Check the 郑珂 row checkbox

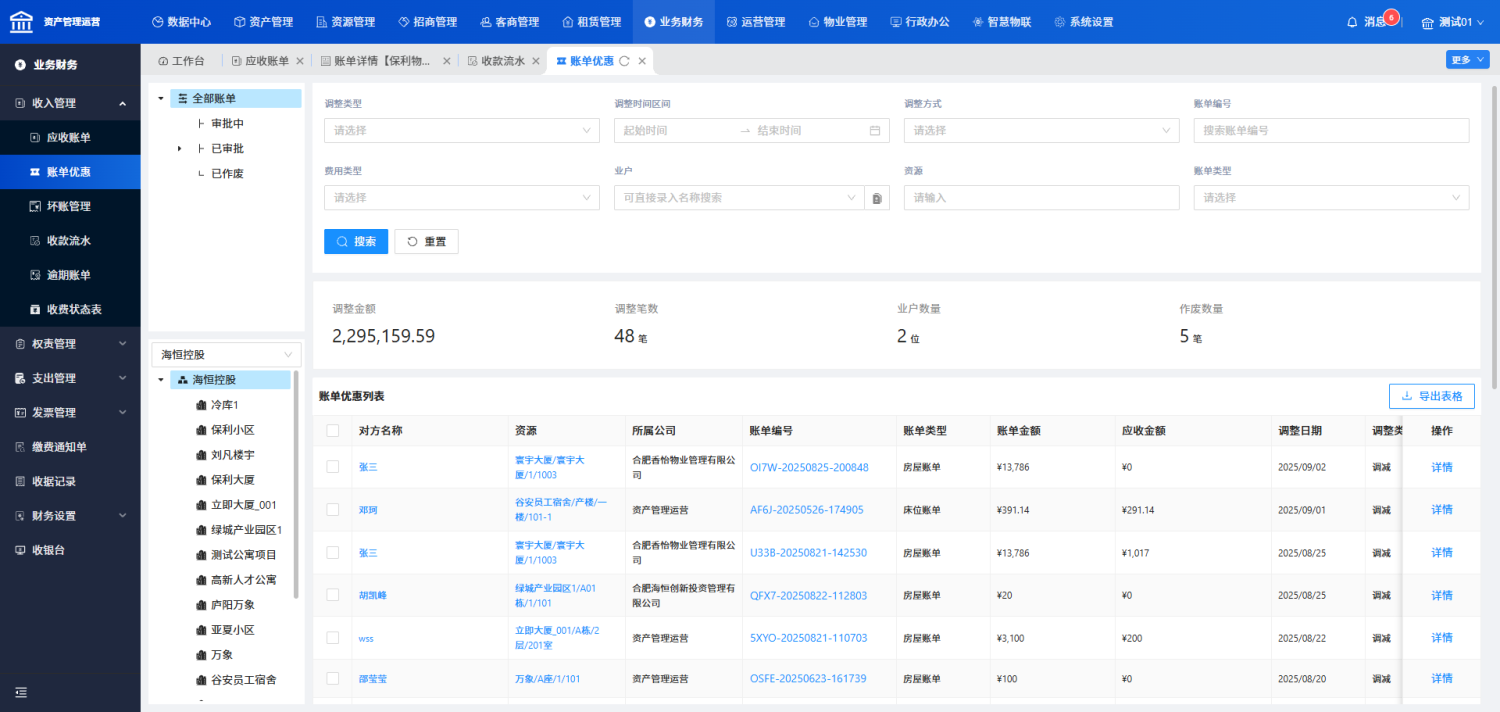[x=333, y=510]
